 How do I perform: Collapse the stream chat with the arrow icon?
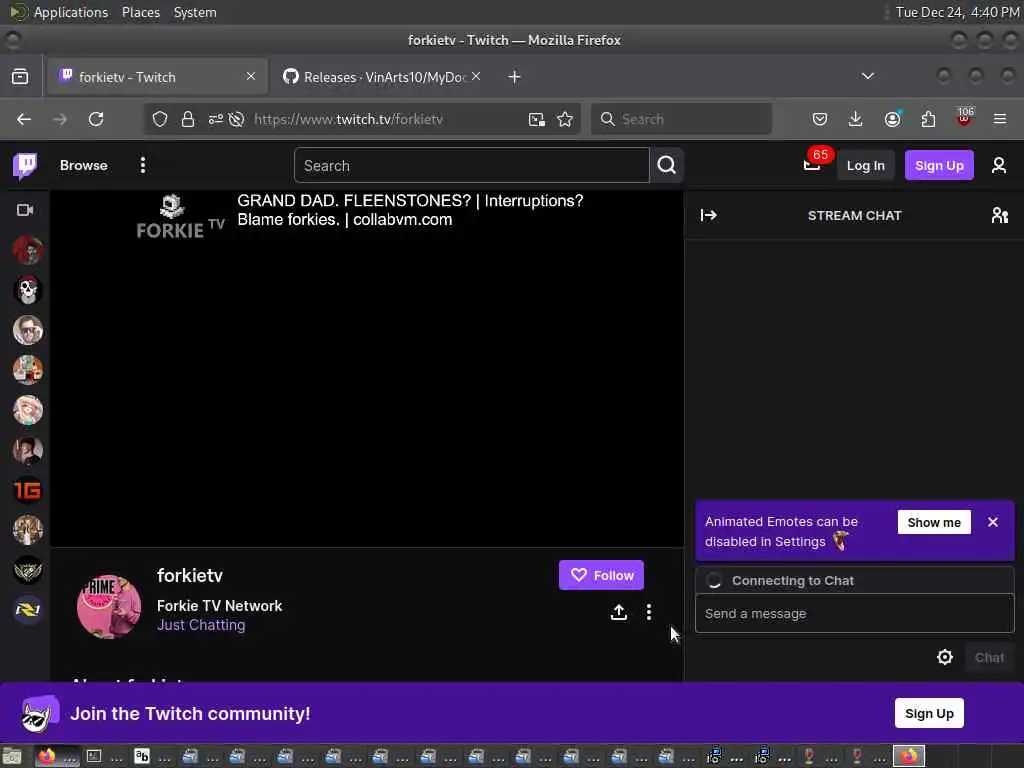[709, 216]
